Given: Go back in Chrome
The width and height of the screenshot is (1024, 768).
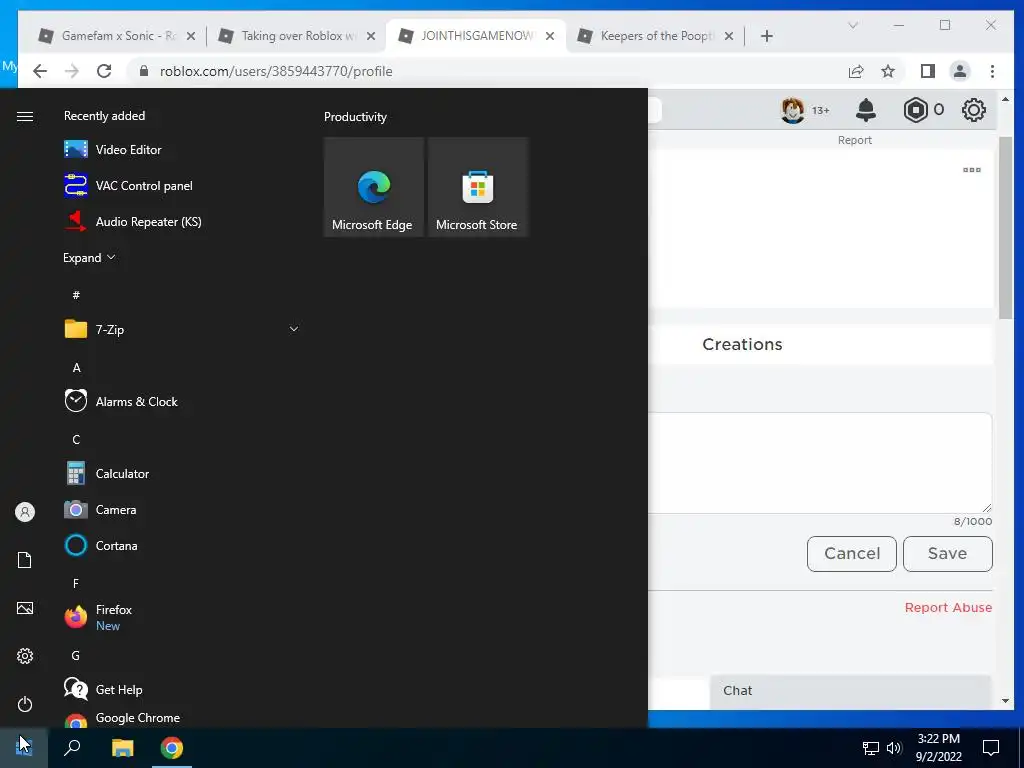Looking at the screenshot, I should pos(40,71).
